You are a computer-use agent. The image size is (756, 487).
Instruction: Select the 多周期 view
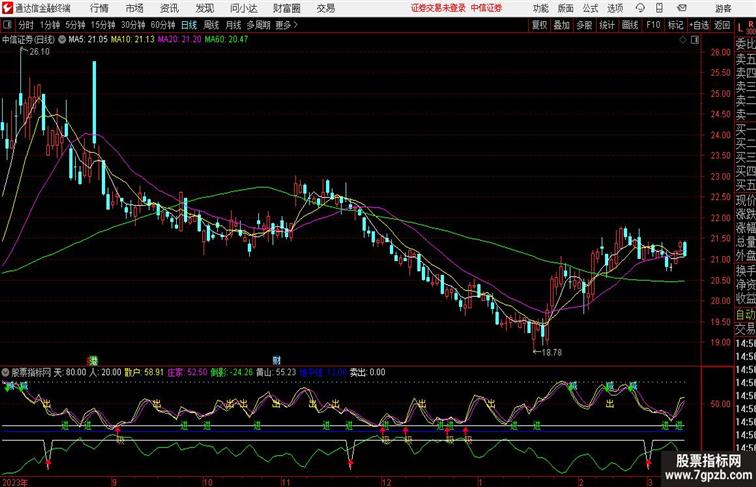[x=258, y=25]
